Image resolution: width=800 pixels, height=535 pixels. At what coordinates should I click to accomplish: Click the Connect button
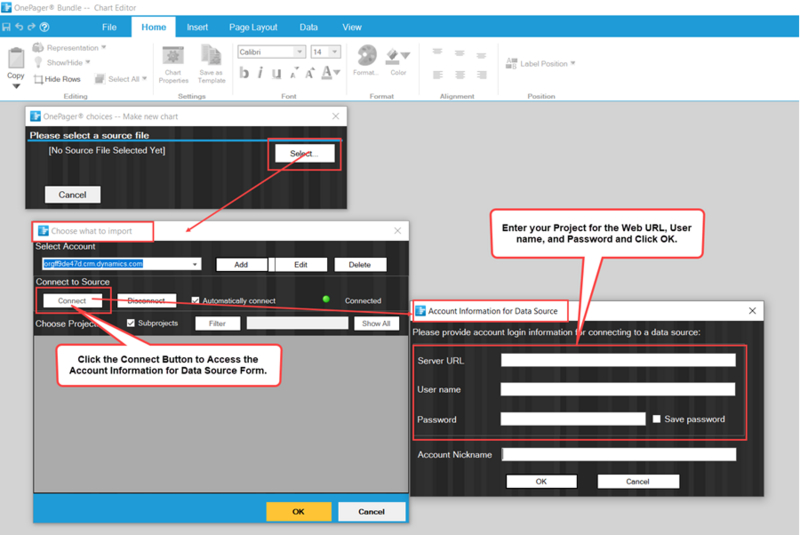72,300
